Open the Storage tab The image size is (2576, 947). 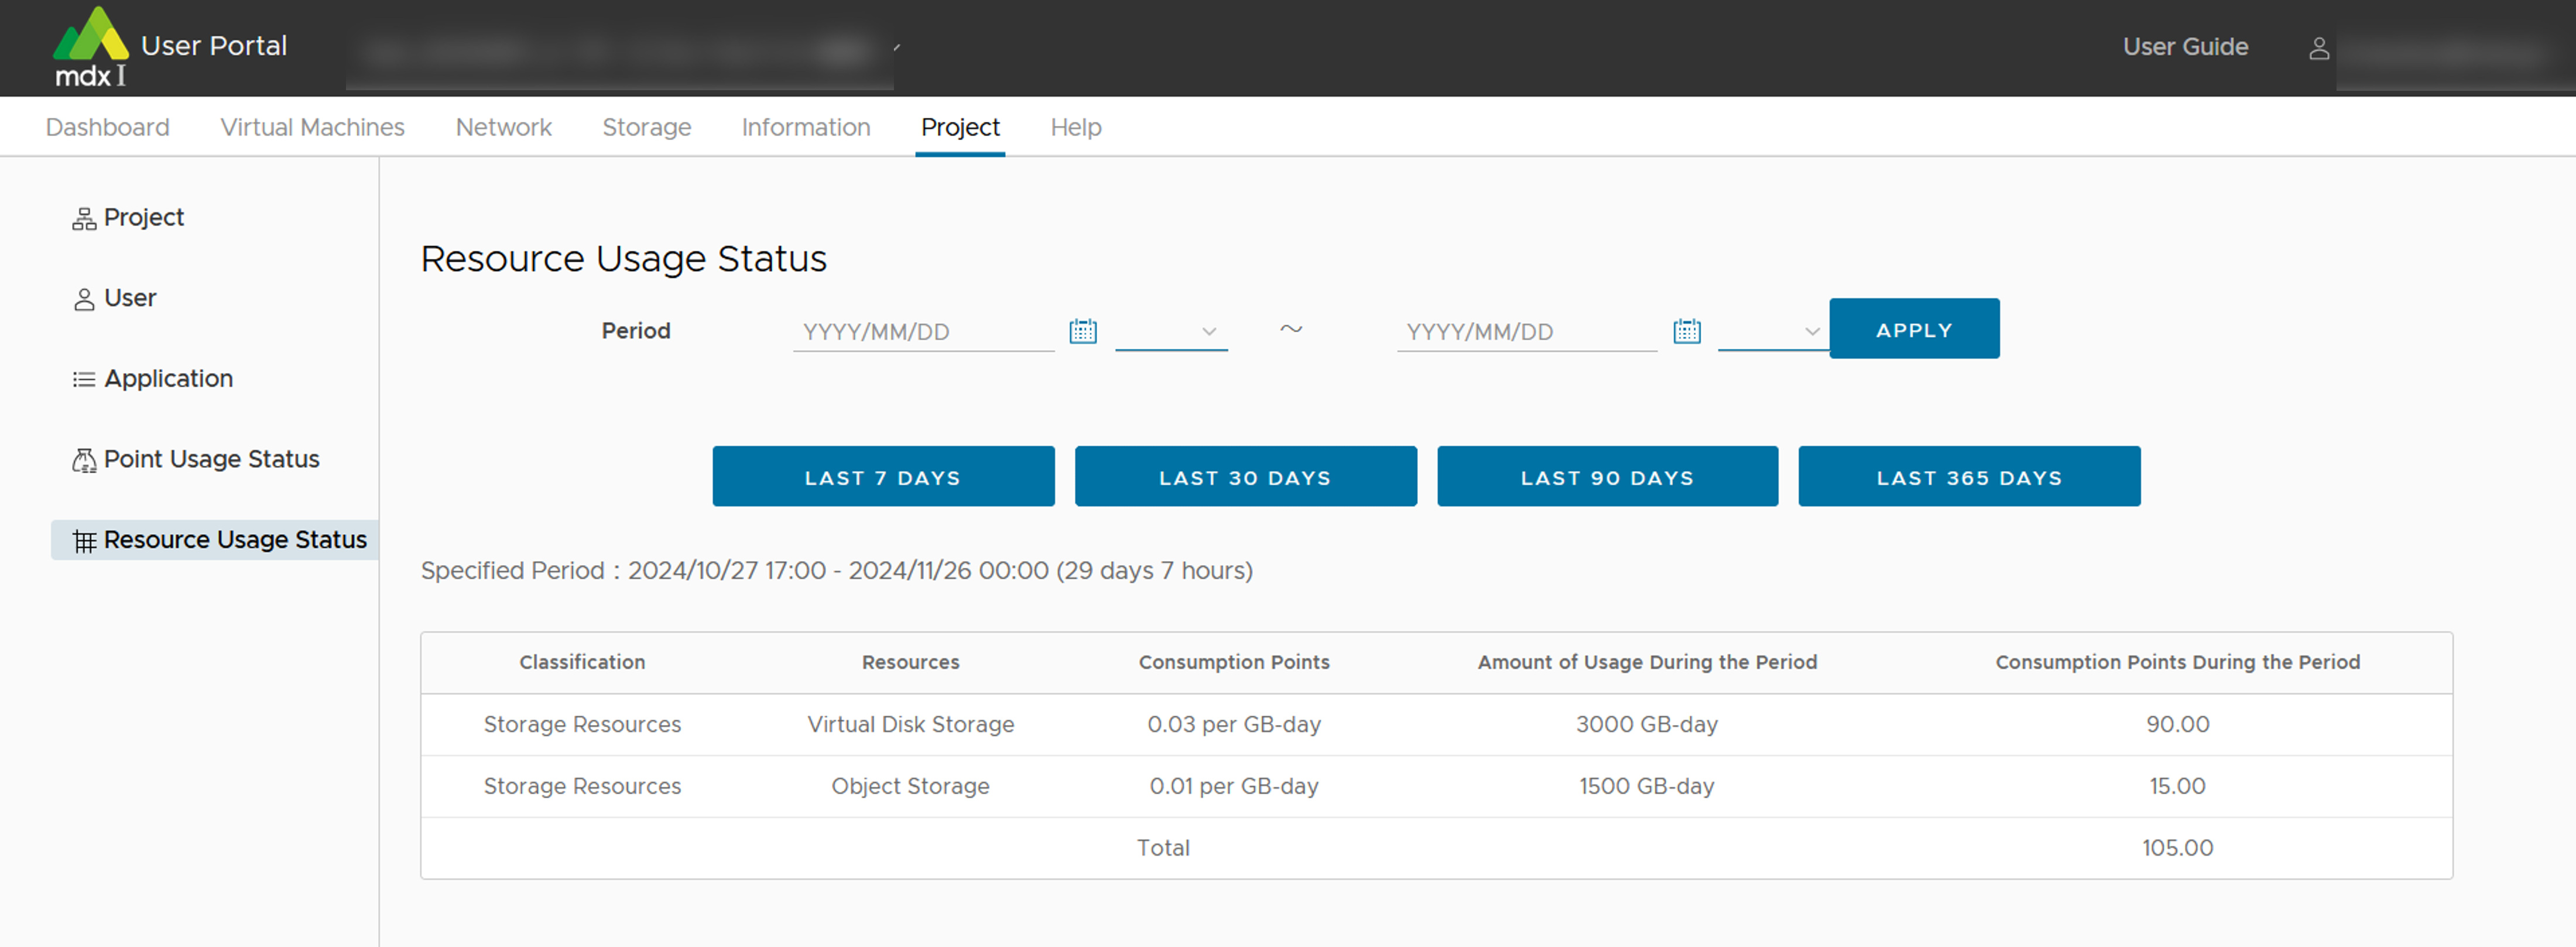[646, 127]
